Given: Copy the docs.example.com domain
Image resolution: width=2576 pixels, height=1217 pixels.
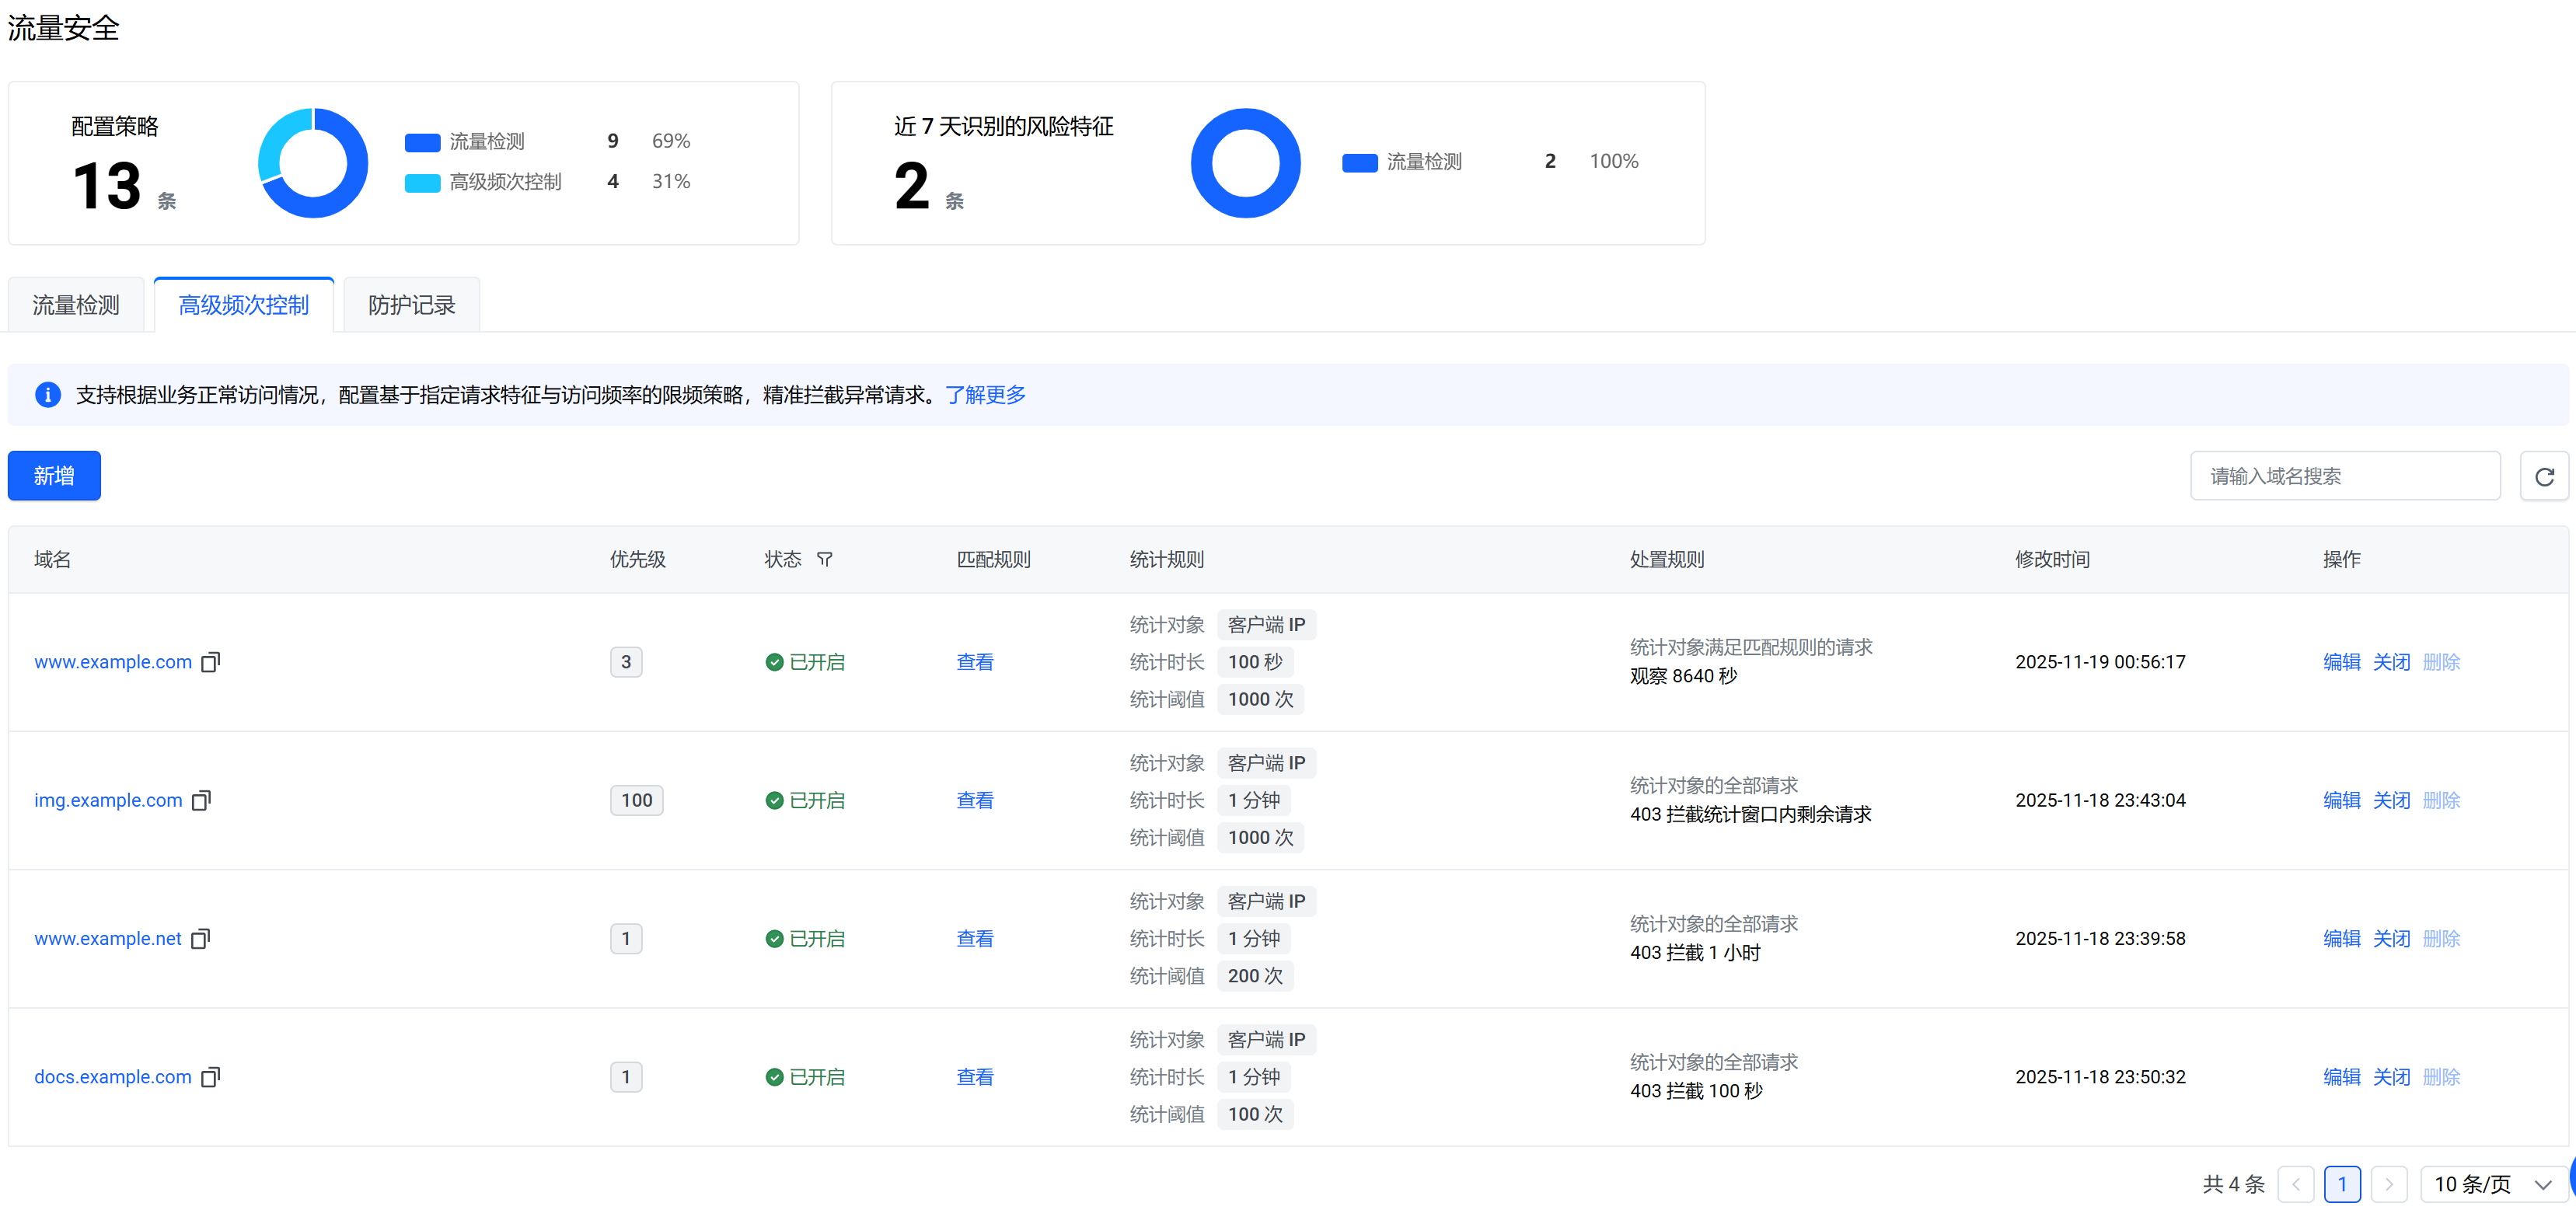Looking at the screenshot, I should click(x=210, y=1077).
